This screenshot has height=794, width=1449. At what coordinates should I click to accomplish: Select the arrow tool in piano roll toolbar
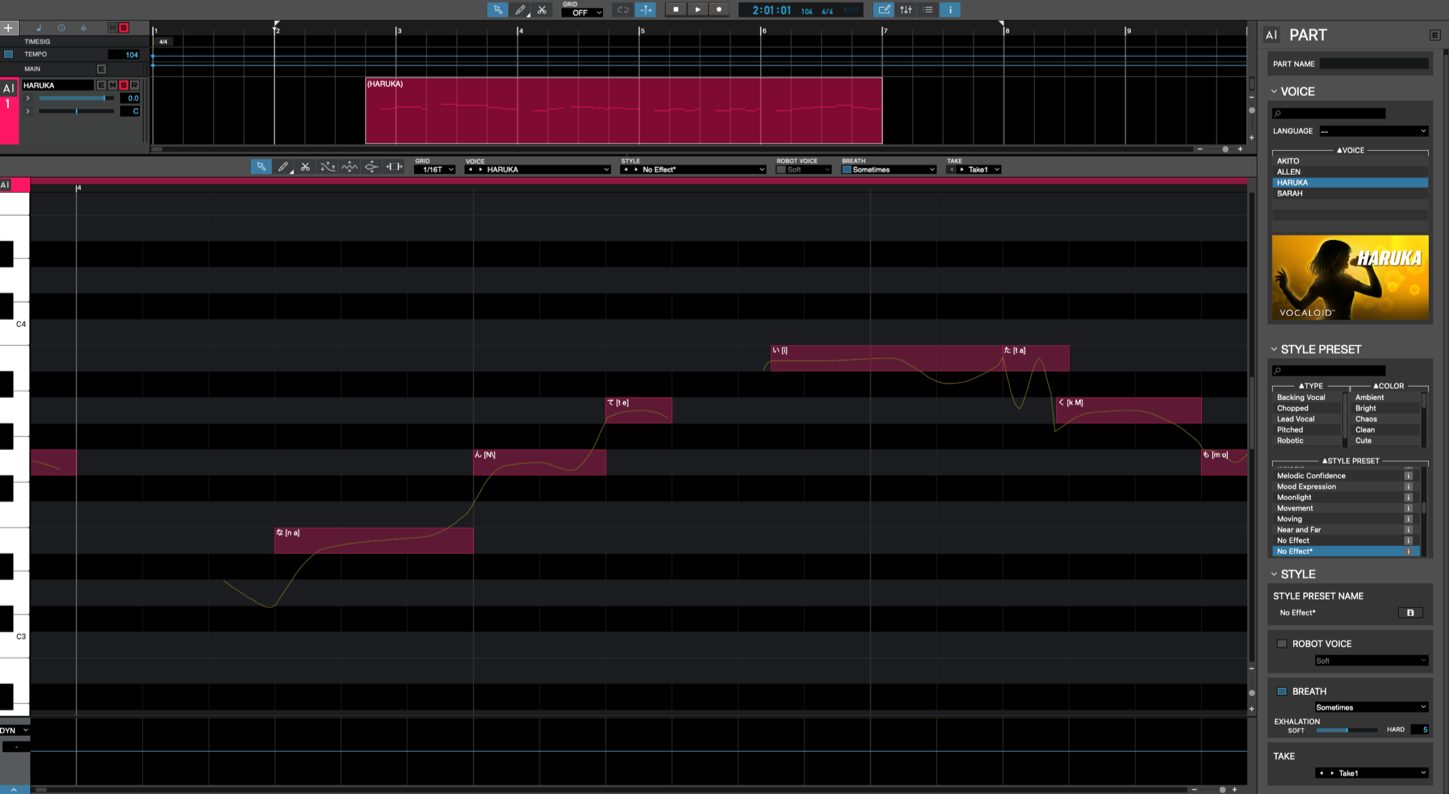261,167
